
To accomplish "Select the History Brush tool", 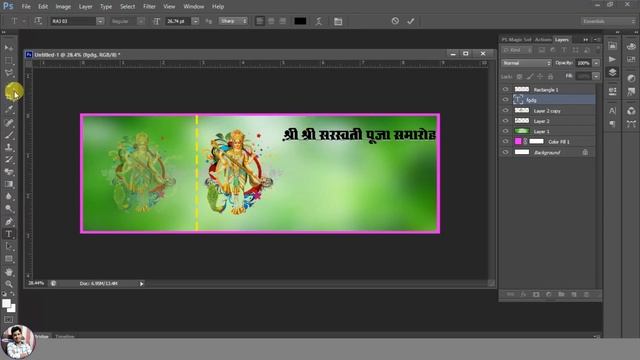I will tap(9, 160).
